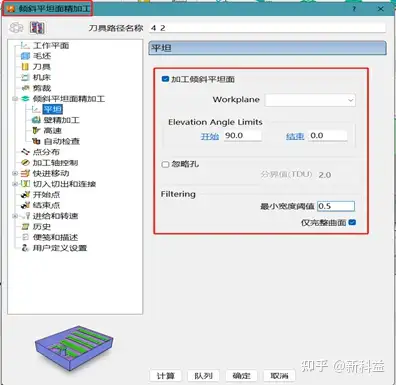Open the Workplane dropdown
Viewport: 396px width, 385px height.
click(310, 100)
